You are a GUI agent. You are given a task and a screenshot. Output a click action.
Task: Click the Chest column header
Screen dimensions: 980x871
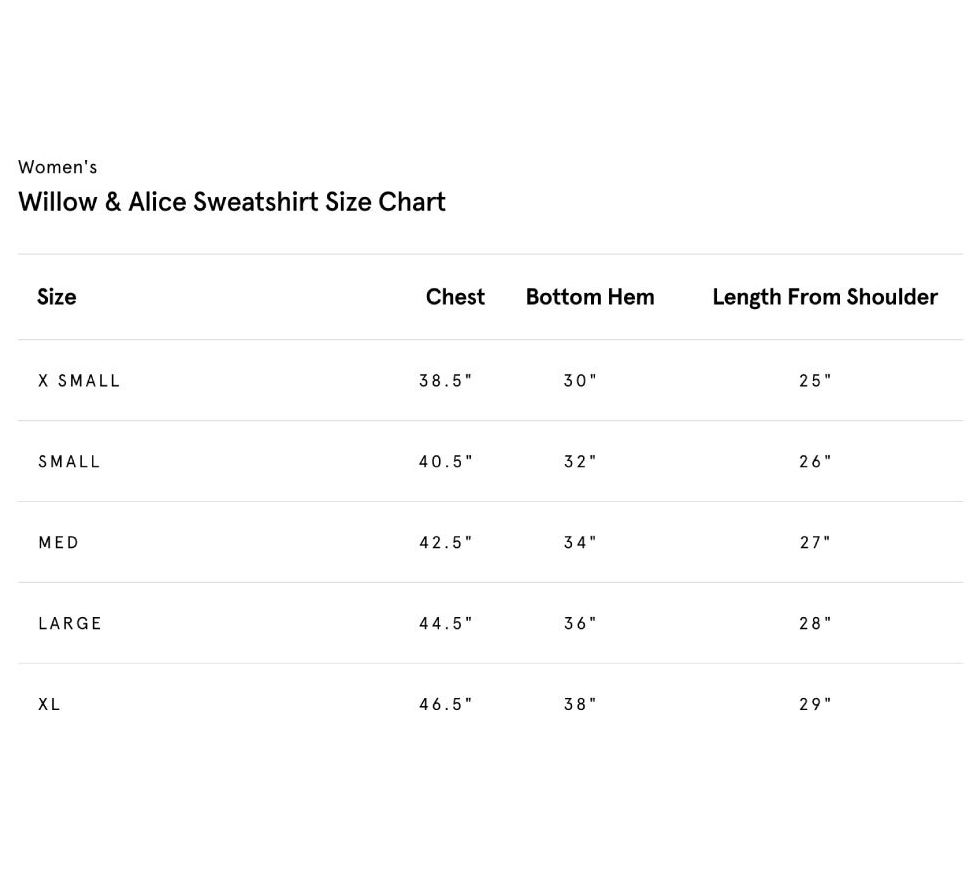(x=455, y=297)
